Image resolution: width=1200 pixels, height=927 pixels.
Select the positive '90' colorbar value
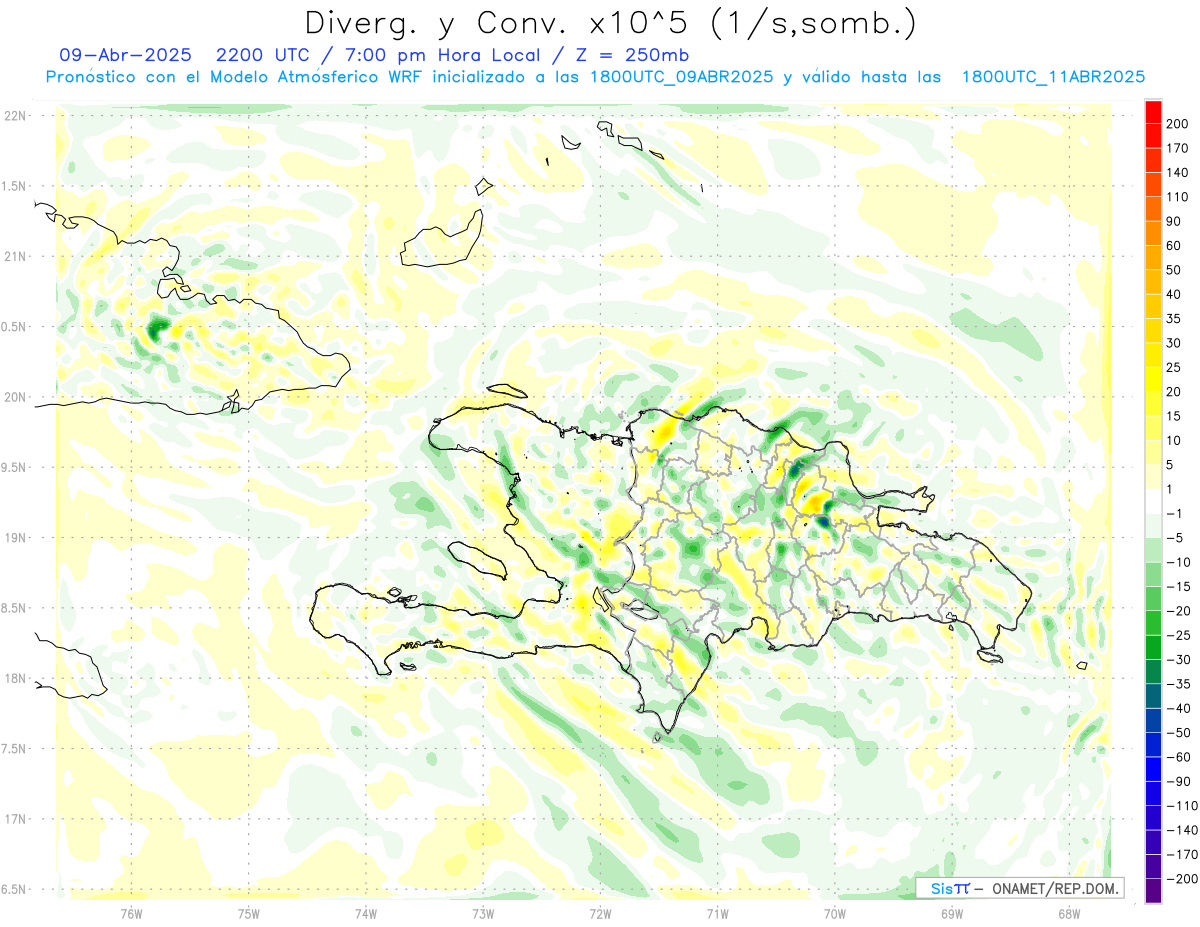pyautogui.click(x=1174, y=221)
